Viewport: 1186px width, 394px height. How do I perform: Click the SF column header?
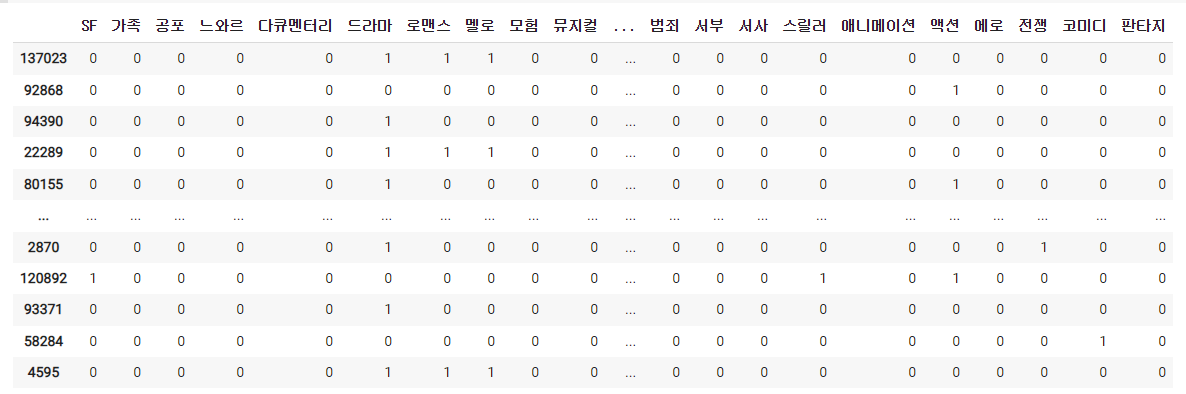tap(89, 26)
